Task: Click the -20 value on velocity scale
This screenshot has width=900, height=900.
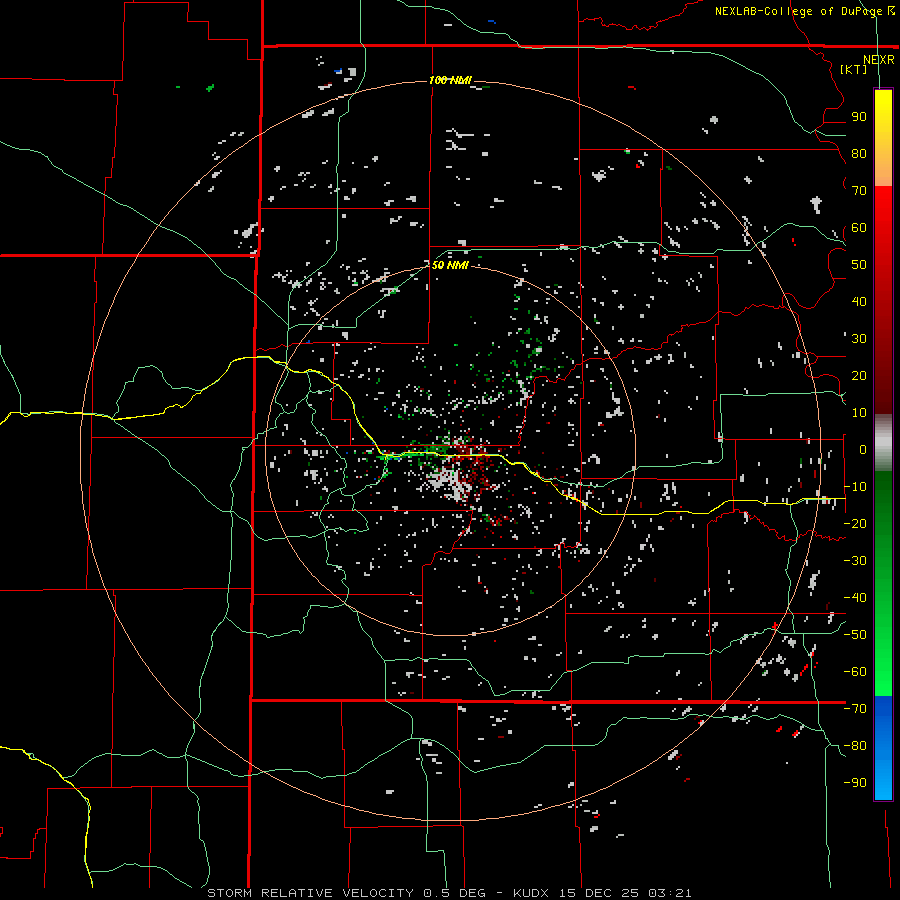Action: pyautogui.click(x=855, y=524)
